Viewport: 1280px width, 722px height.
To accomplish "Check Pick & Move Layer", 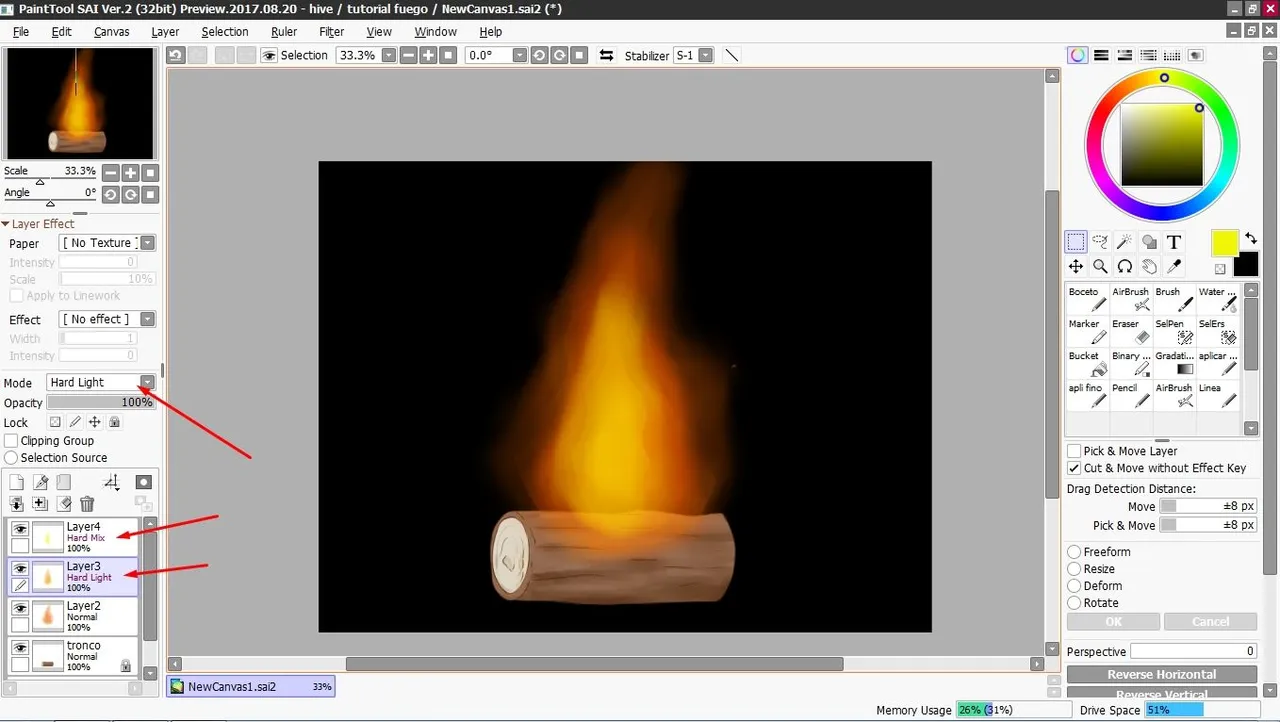I will [1074, 451].
